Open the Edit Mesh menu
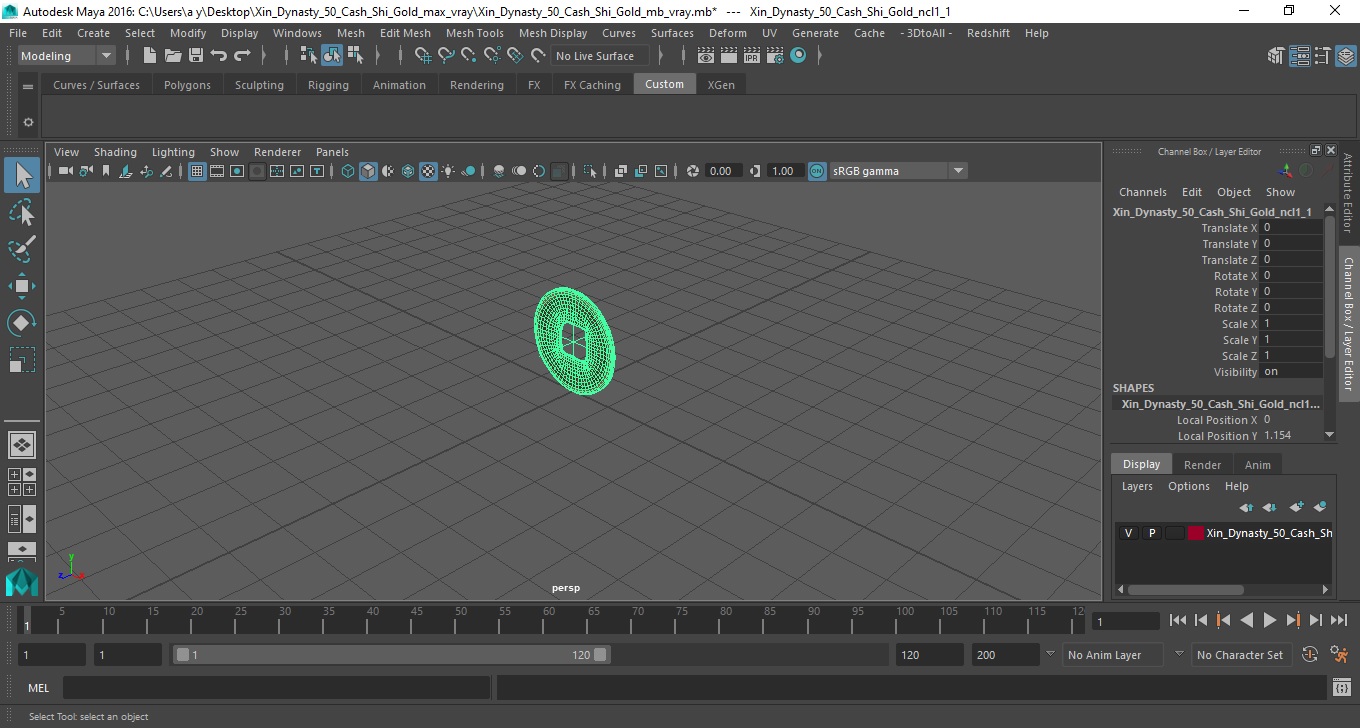The image size is (1360, 728). coord(405,33)
